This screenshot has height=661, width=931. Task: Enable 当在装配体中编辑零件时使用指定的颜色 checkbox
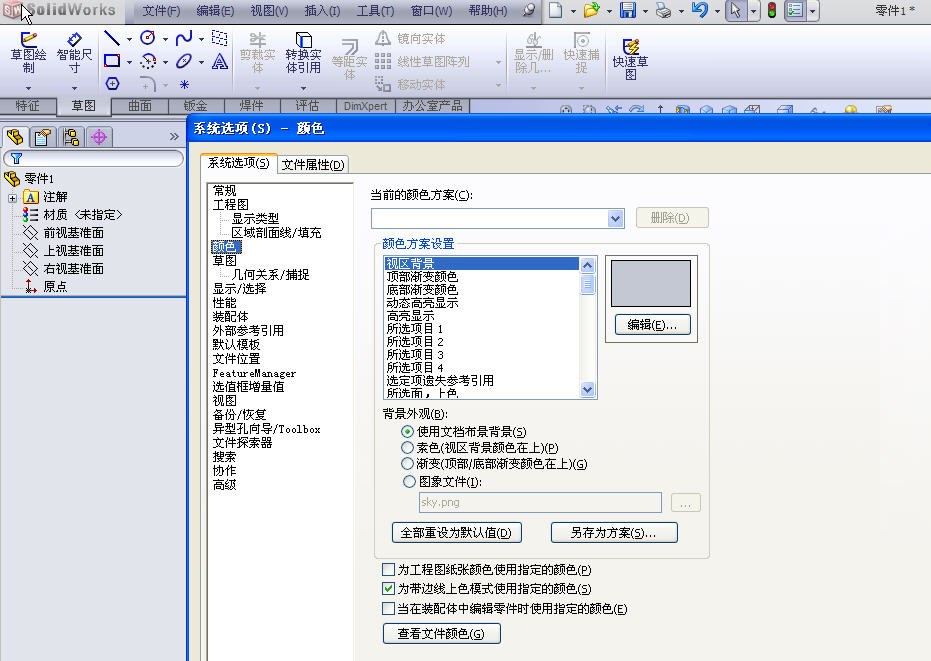388,609
